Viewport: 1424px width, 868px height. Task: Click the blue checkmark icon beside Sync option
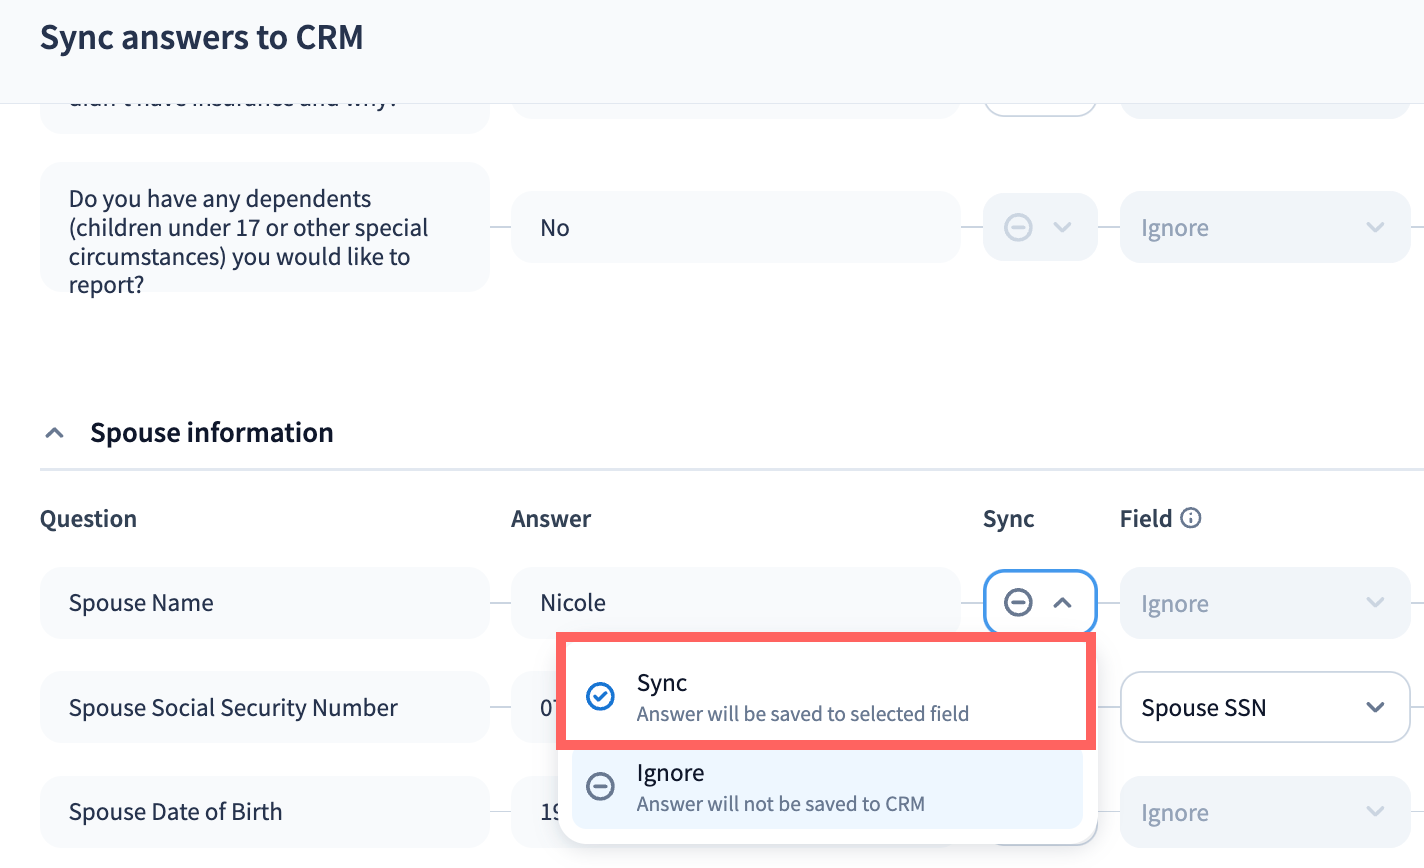tap(600, 696)
